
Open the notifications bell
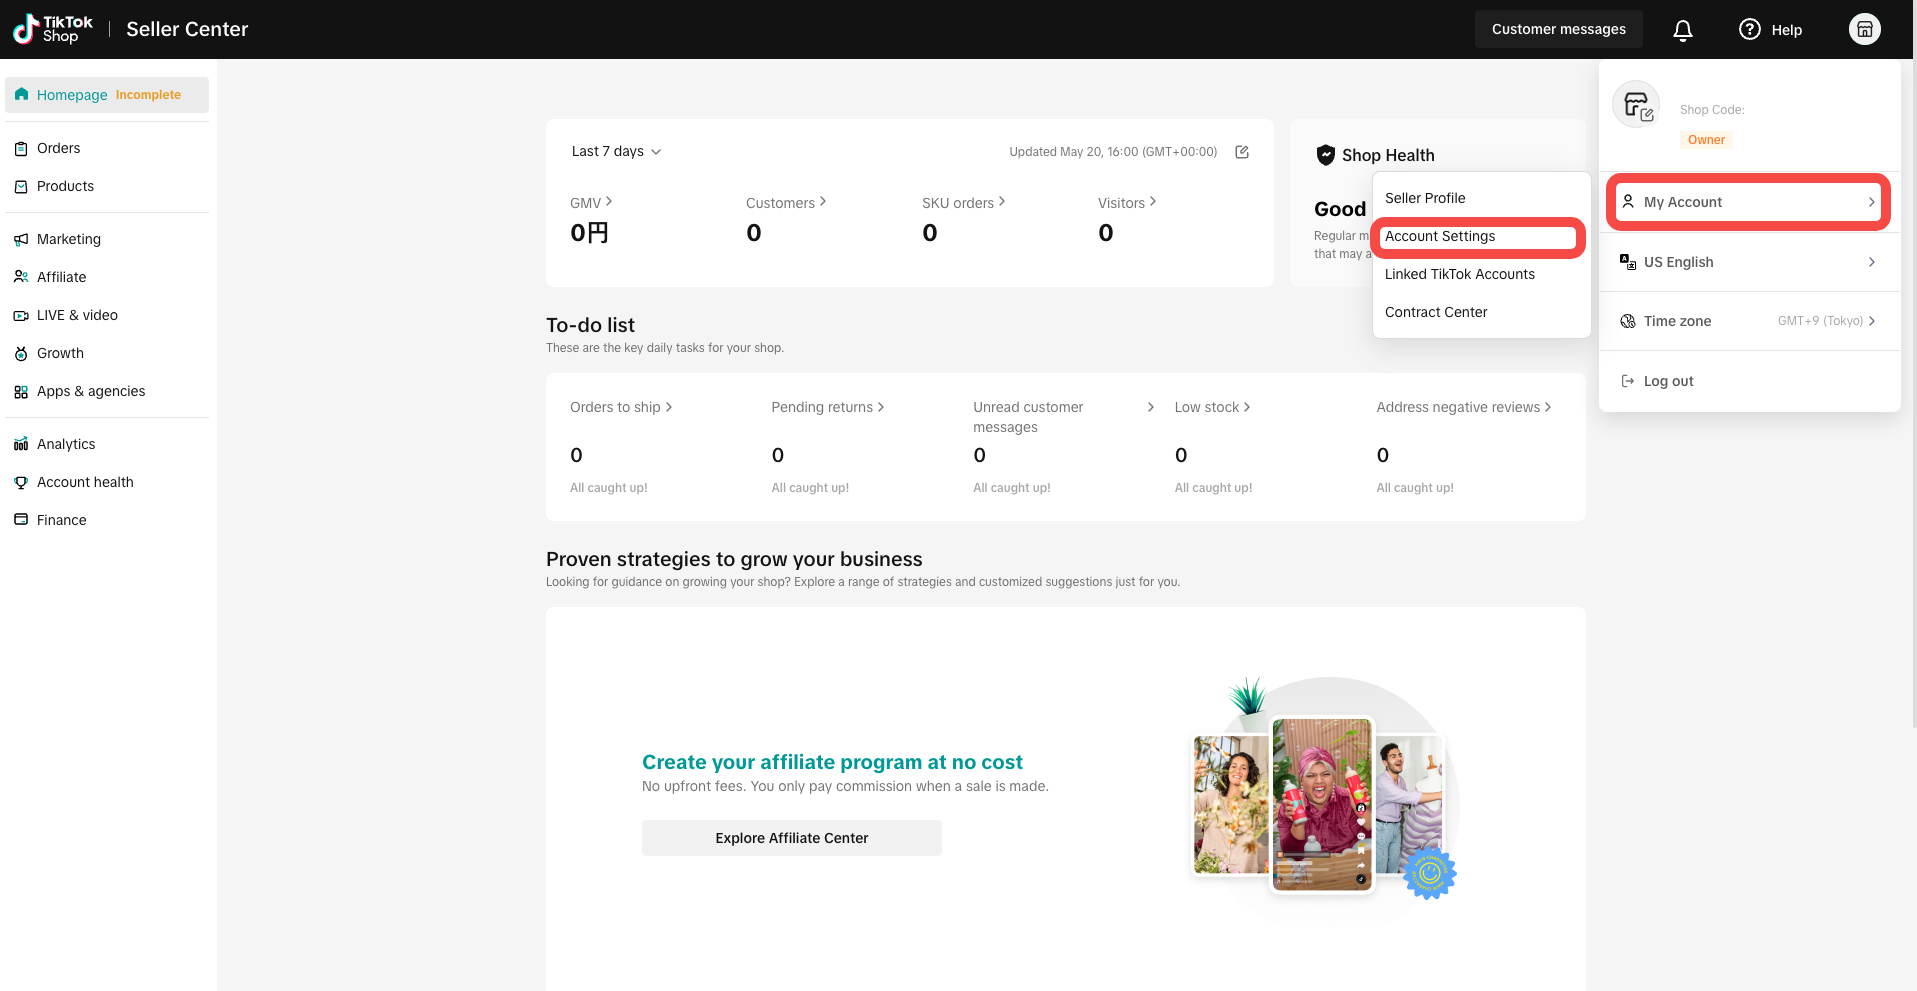tap(1683, 30)
